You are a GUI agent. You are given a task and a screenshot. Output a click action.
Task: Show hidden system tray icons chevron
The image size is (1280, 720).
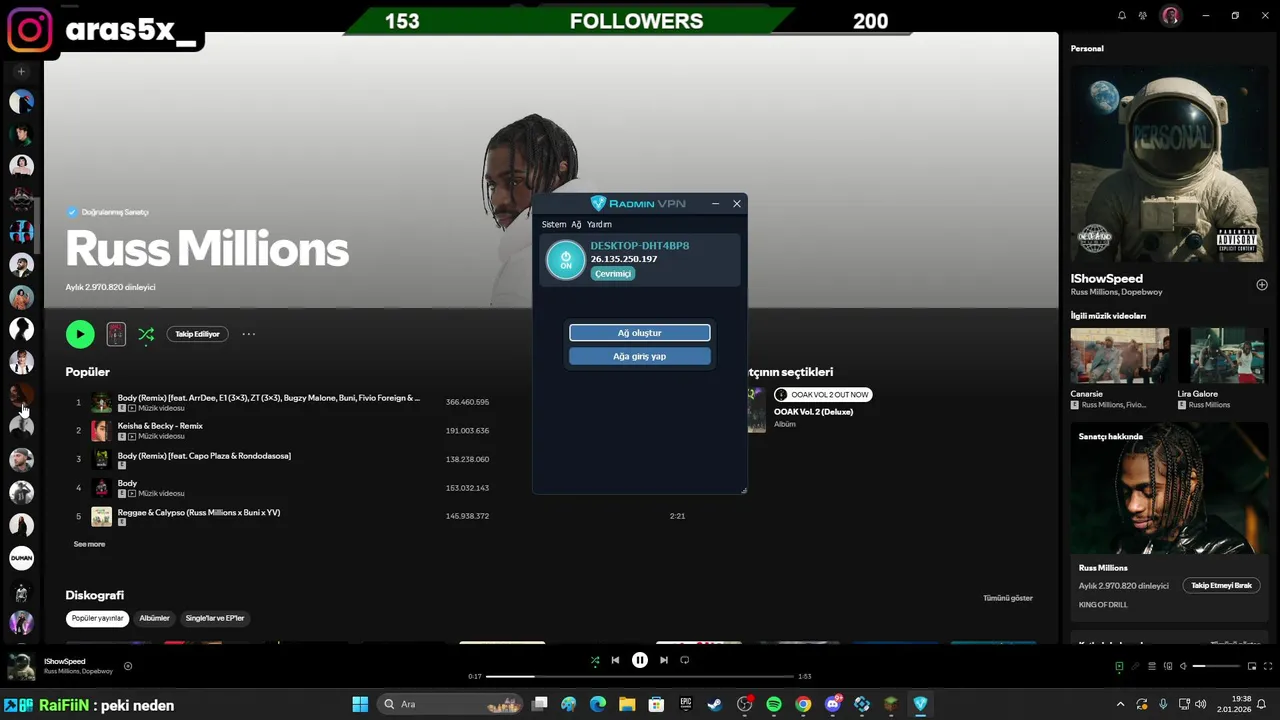click(1120, 704)
